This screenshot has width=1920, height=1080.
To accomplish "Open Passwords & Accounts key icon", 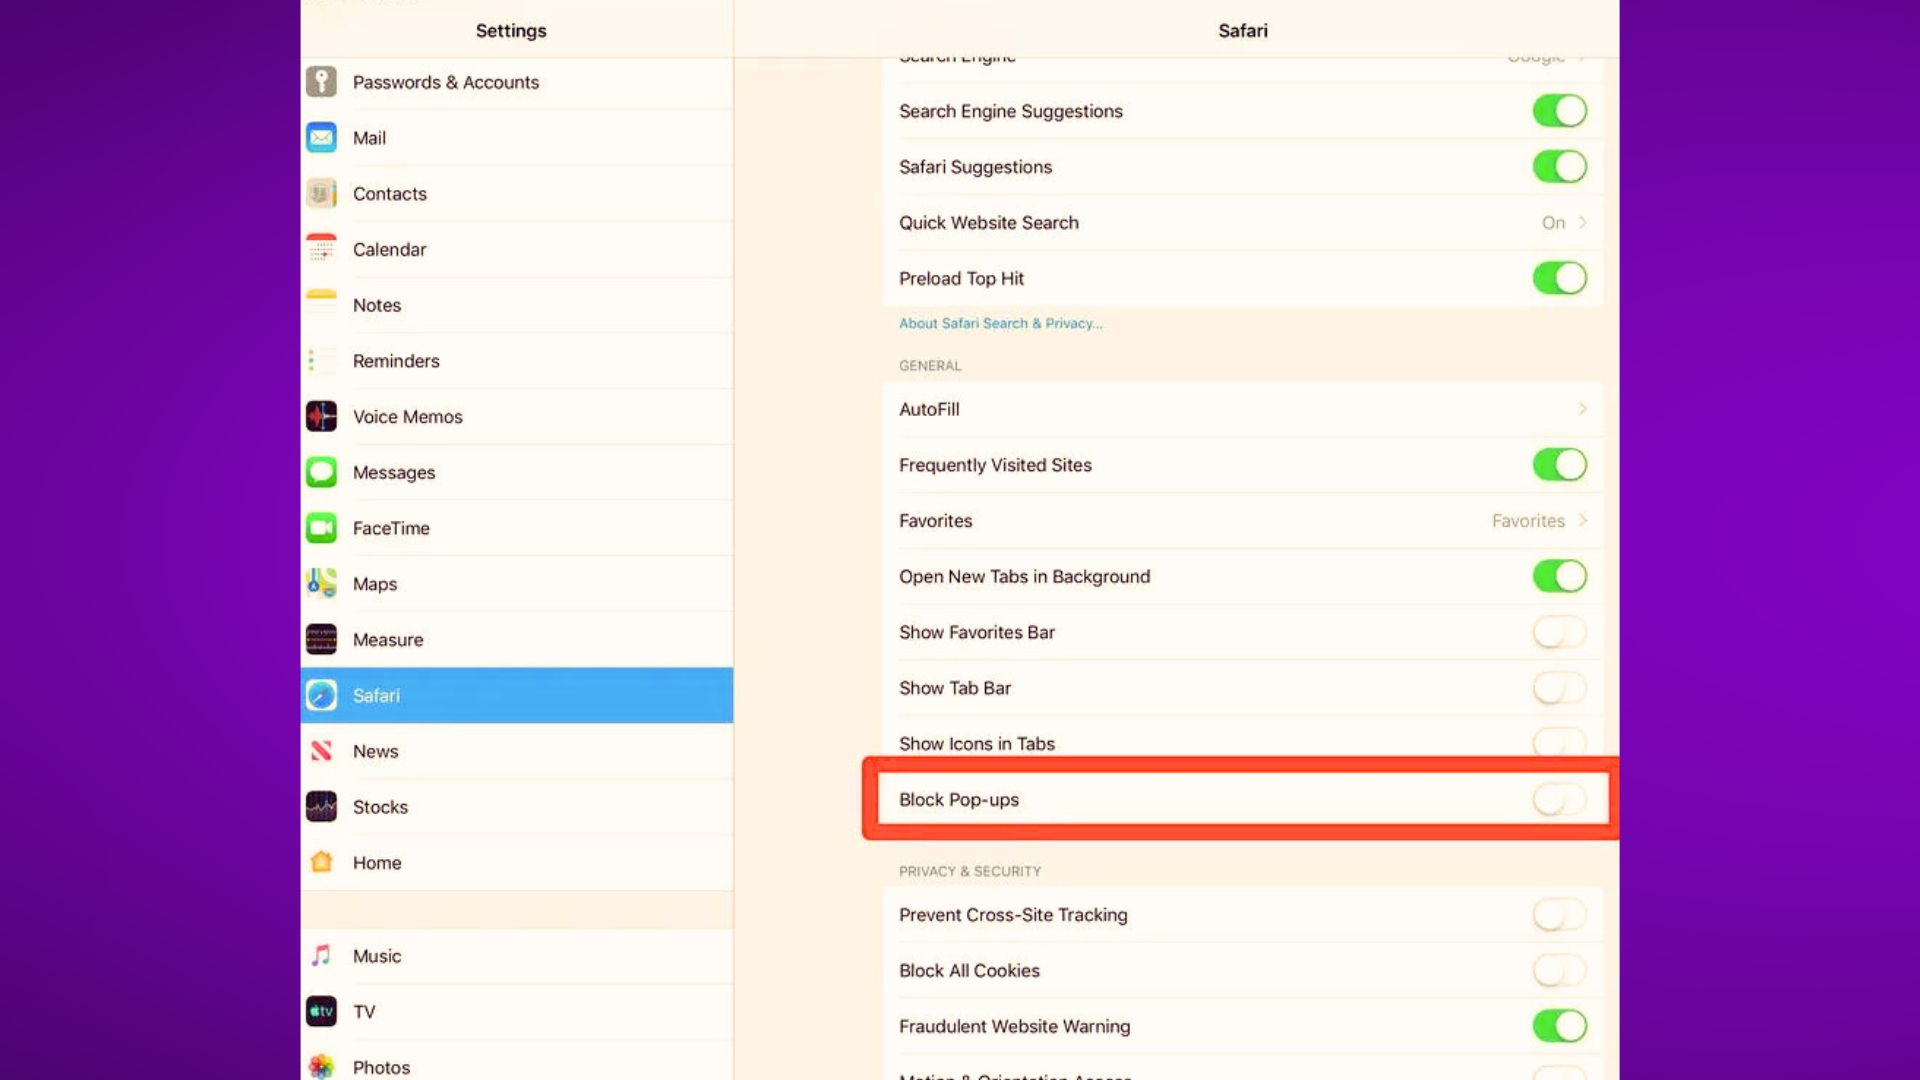I will pyautogui.click(x=321, y=82).
